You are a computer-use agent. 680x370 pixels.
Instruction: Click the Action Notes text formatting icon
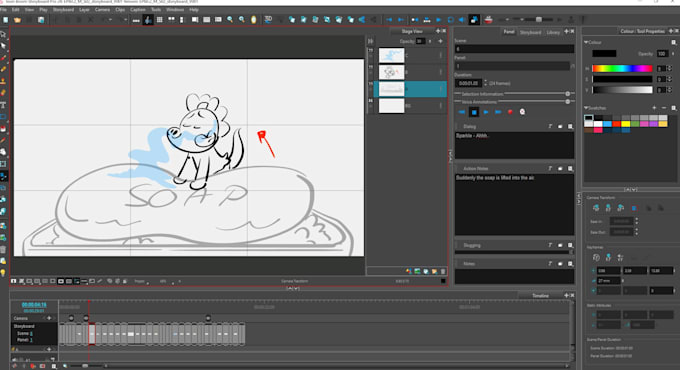pyautogui.click(x=550, y=168)
